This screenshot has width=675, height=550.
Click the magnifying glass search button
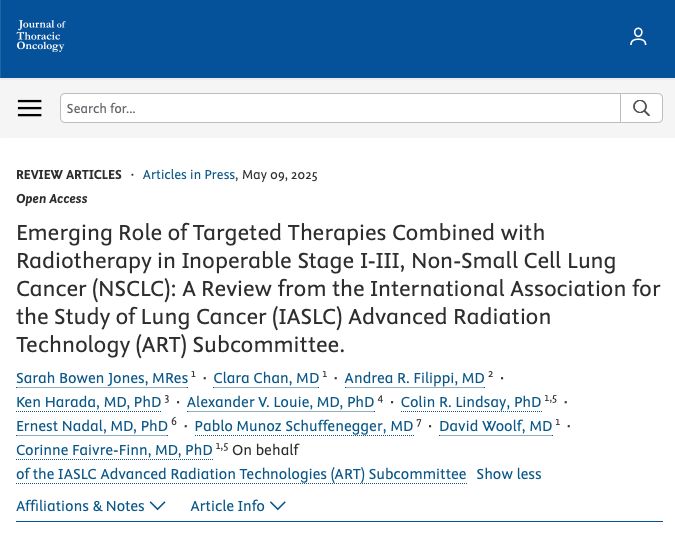pyautogui.click(x=641, y=108)
